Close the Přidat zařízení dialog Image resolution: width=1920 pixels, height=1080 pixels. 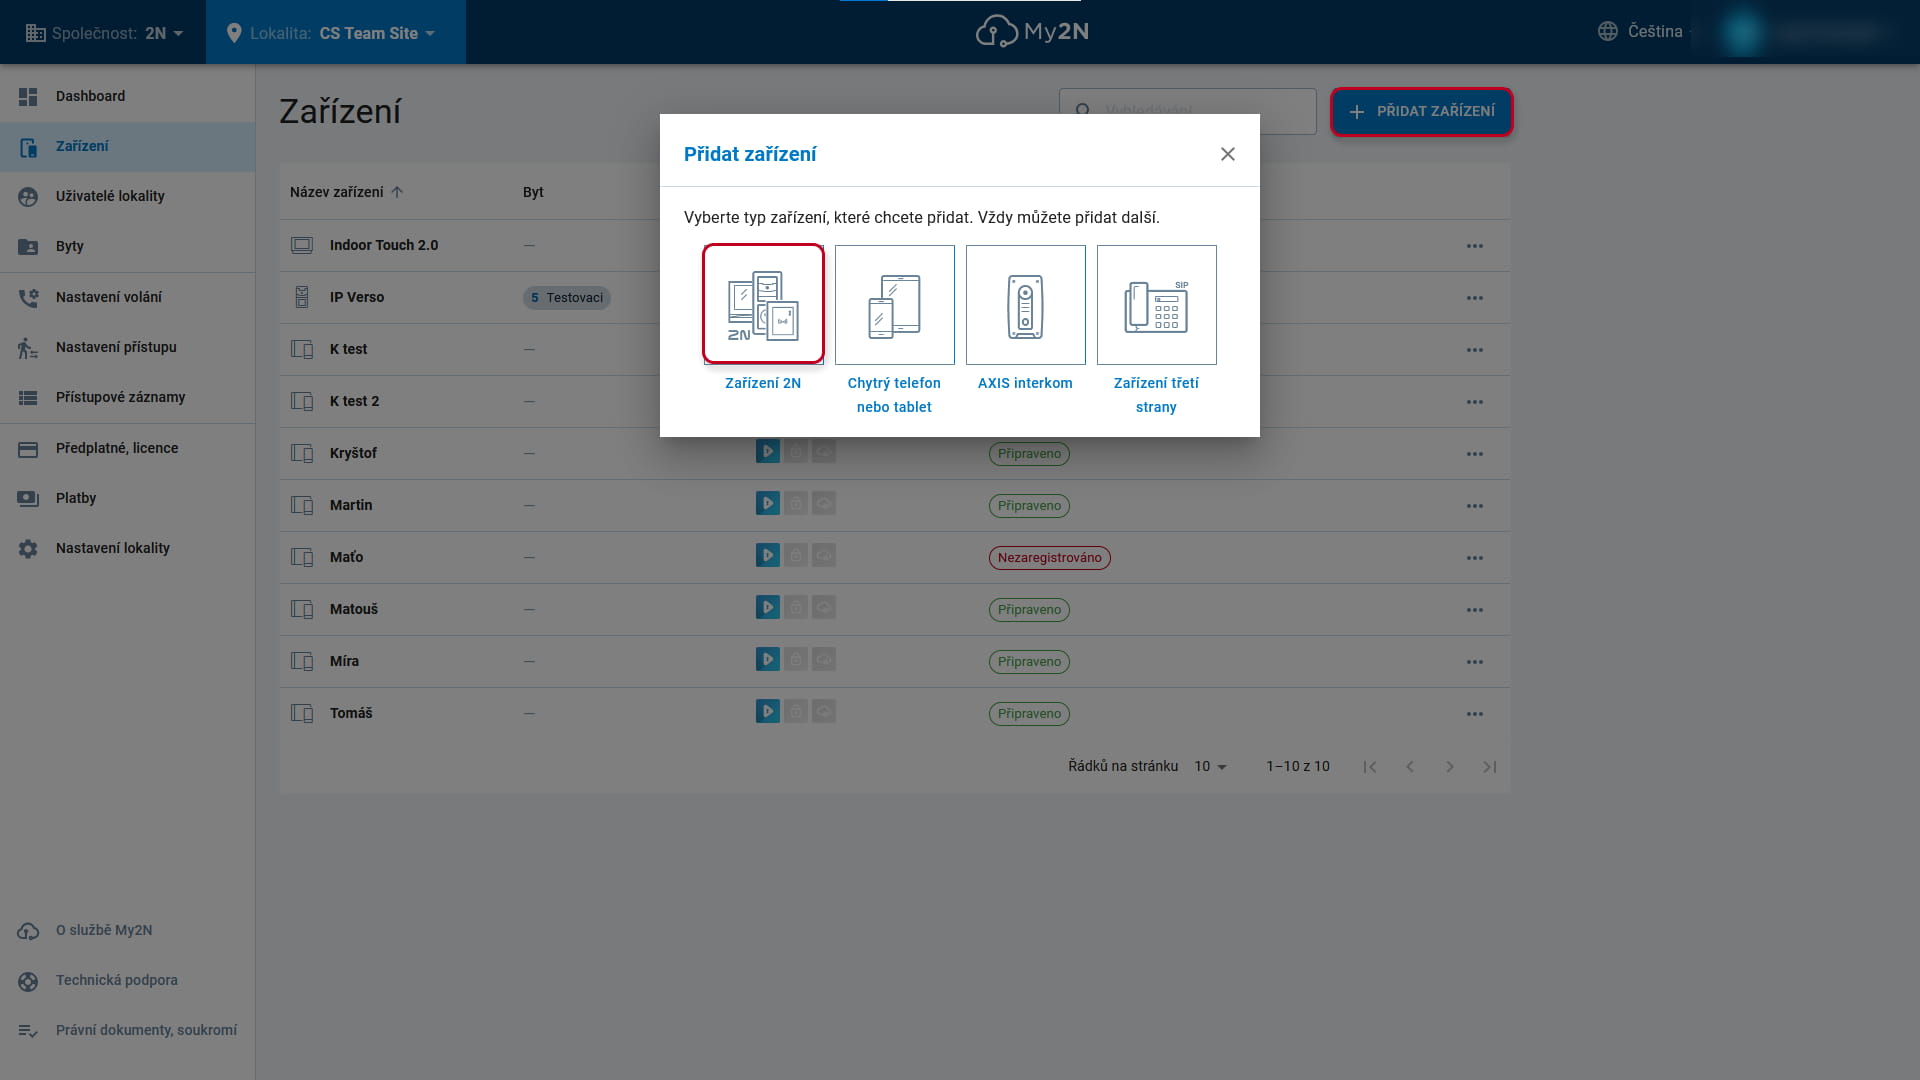[x=1228, y=154]
